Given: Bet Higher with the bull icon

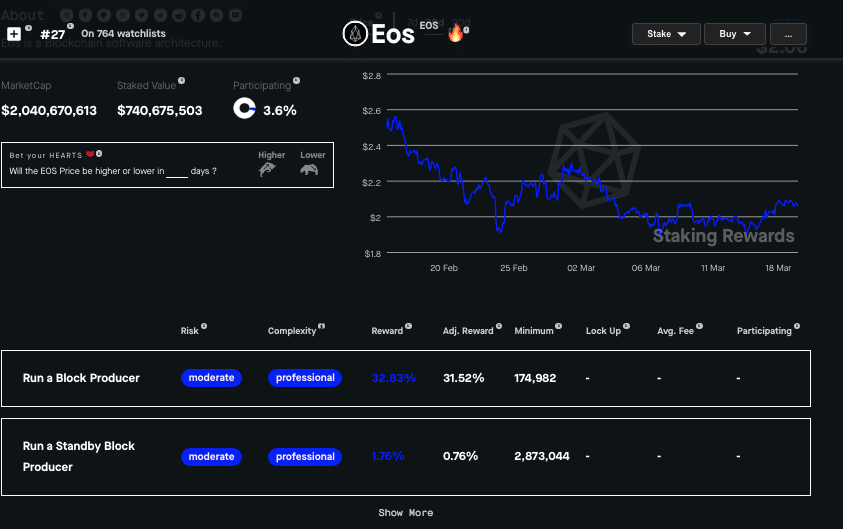Looking at the screenshot, I should [270, 170].
